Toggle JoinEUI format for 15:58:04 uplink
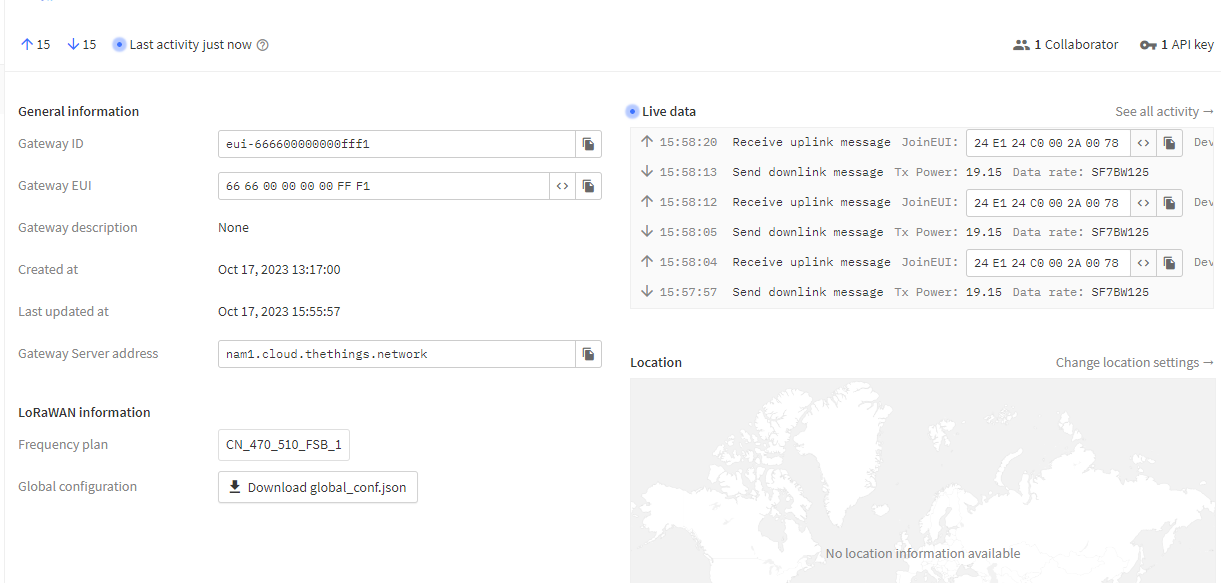This screenshot has width=1221, height=583. click(x=1144, y=263)
